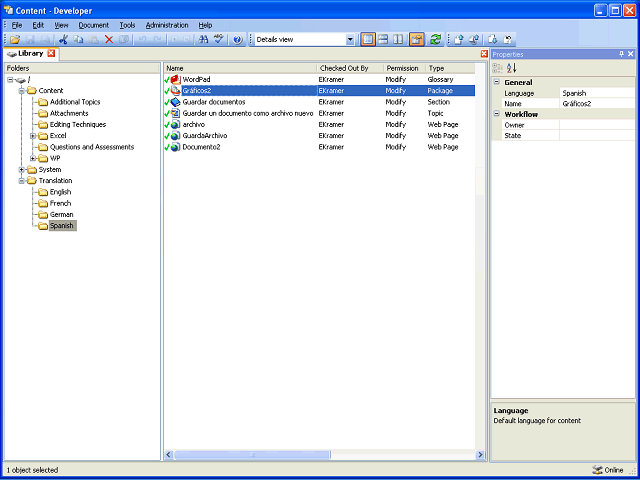
Task: Open the File menu
Action: tap(17, 25)
